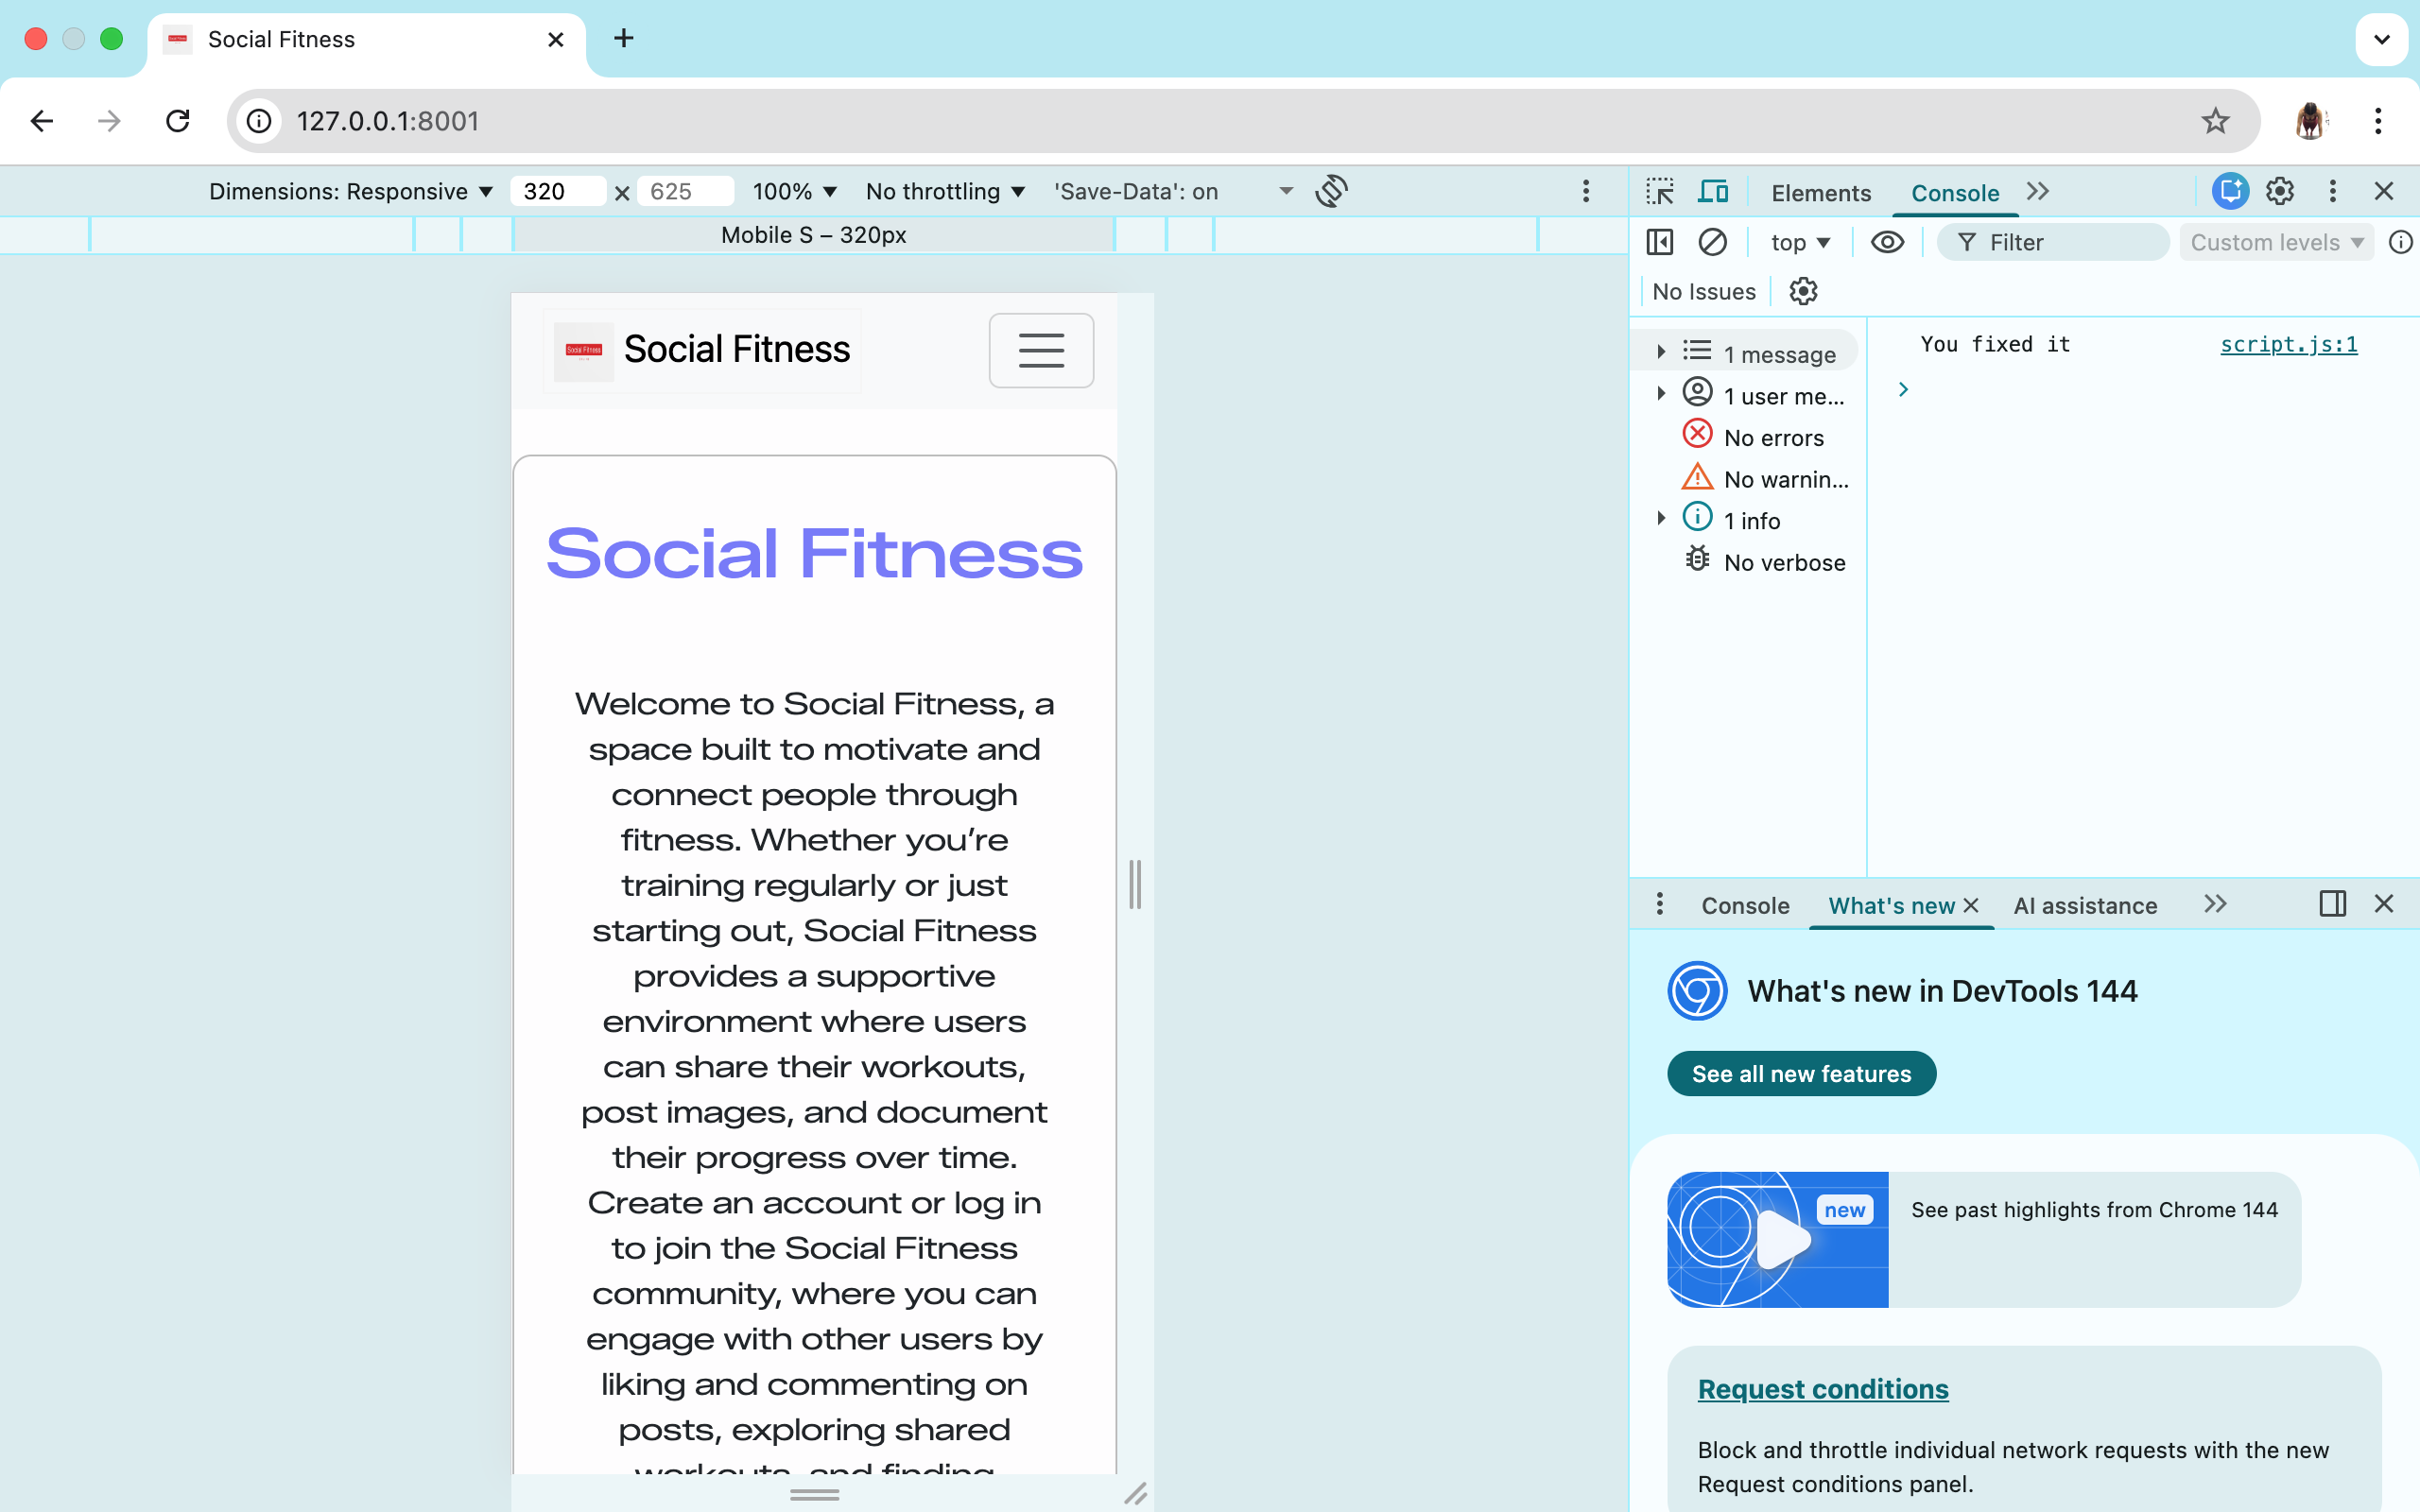Create a live expression with the eye icon
This screenshot has height=1512, width=2420.
[x=1888, y=241]
